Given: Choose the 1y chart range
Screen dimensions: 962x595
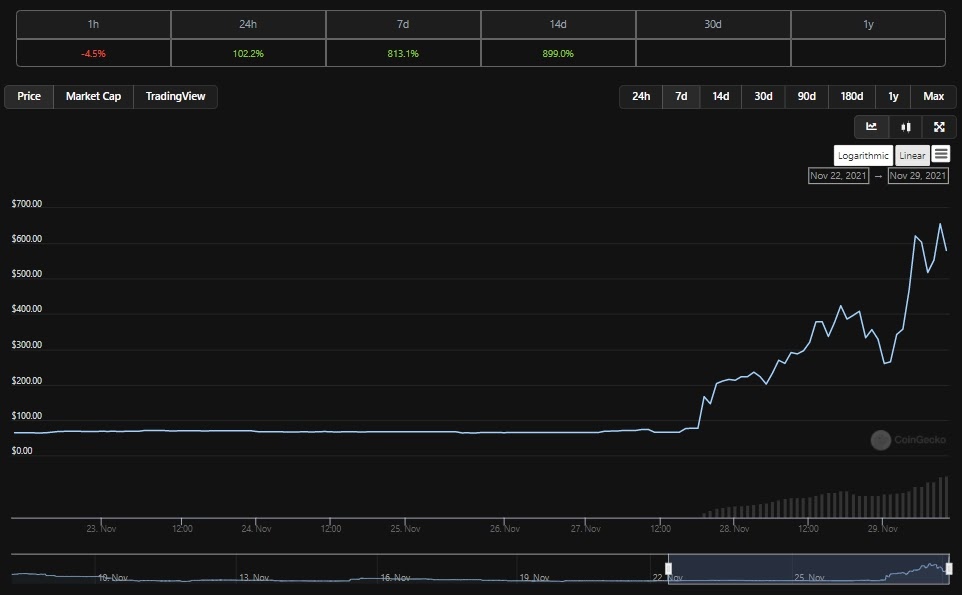Looking at the screenshot, I should coord(893,97).
